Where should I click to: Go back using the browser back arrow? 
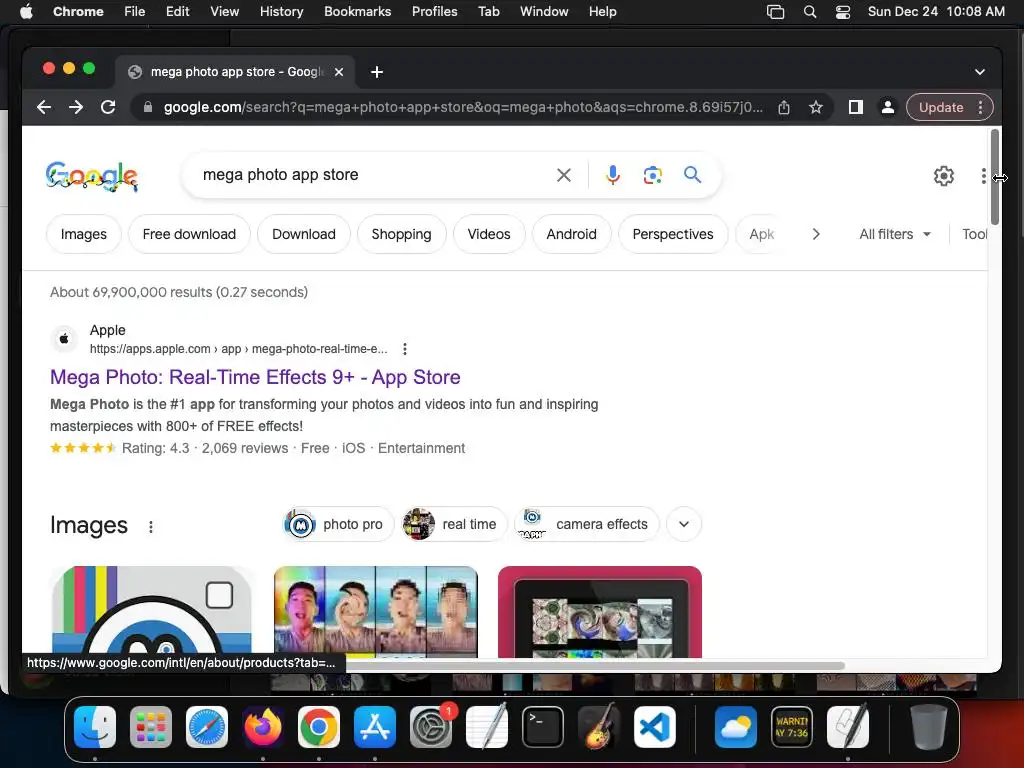pos(44,107)
